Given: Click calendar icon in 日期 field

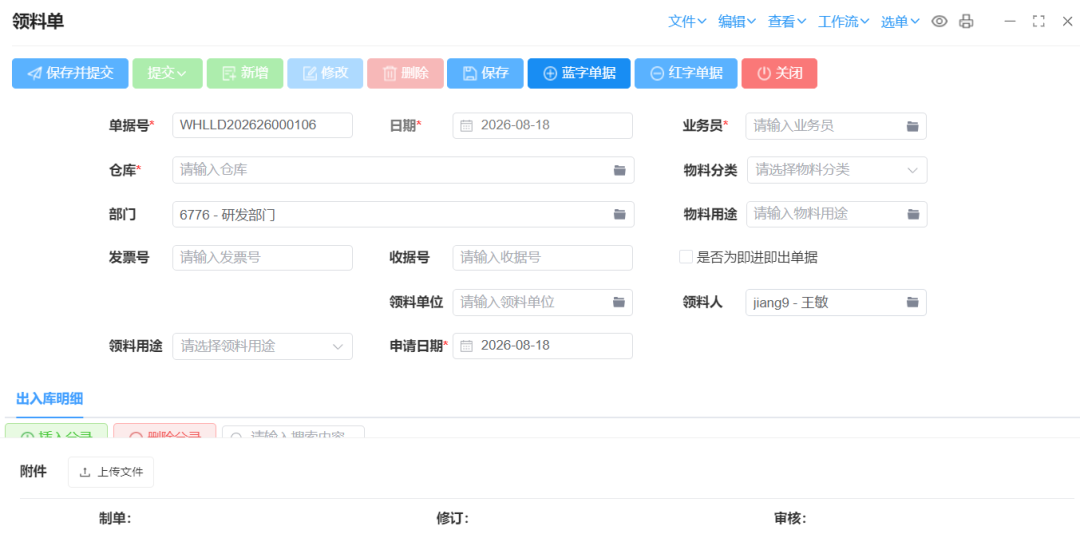Looking at the screenshot, I should pyautogui.click(x=466, y=125).
